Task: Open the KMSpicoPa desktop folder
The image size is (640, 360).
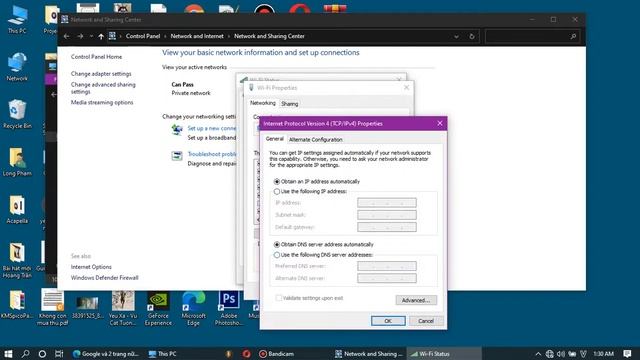Action: [x=17, y=304]
